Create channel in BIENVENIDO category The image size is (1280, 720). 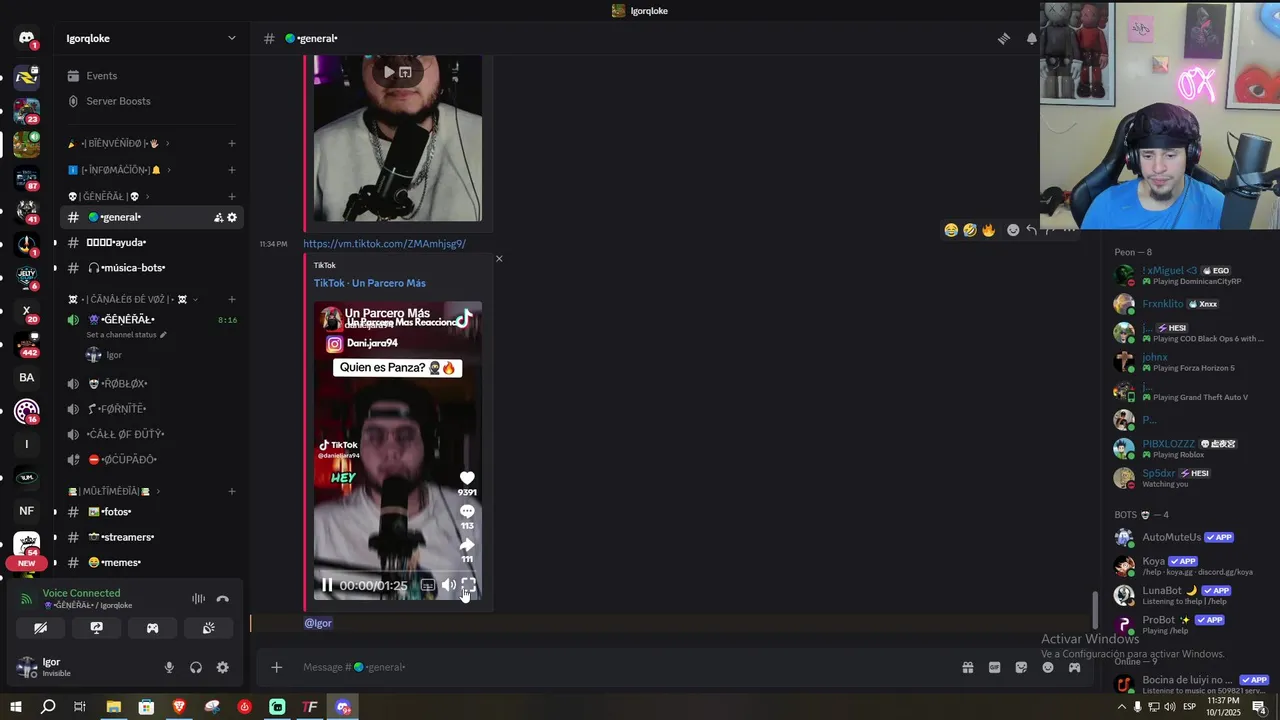click(232, 144)
